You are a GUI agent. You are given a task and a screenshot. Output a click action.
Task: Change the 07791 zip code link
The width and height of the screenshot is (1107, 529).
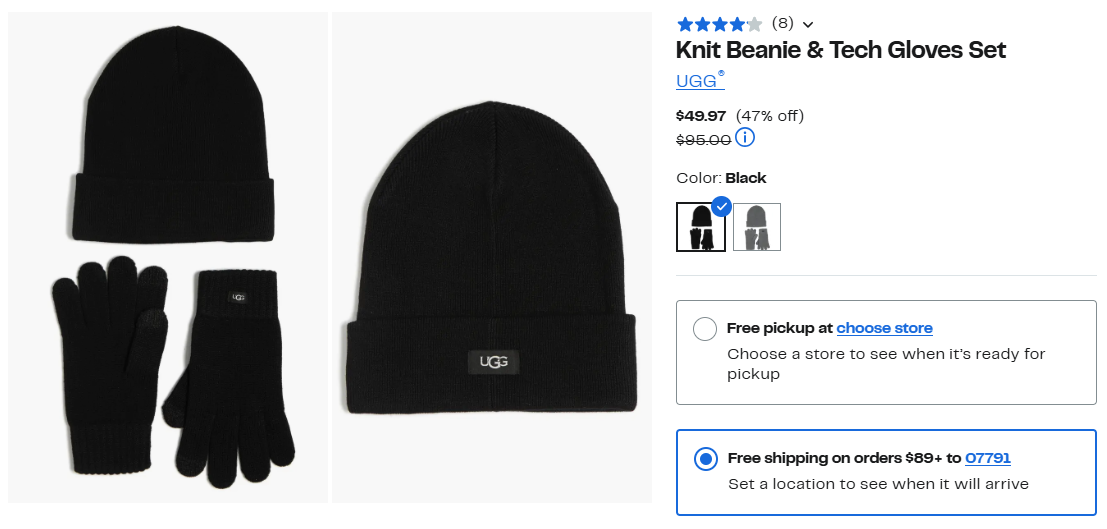[987, 458]
